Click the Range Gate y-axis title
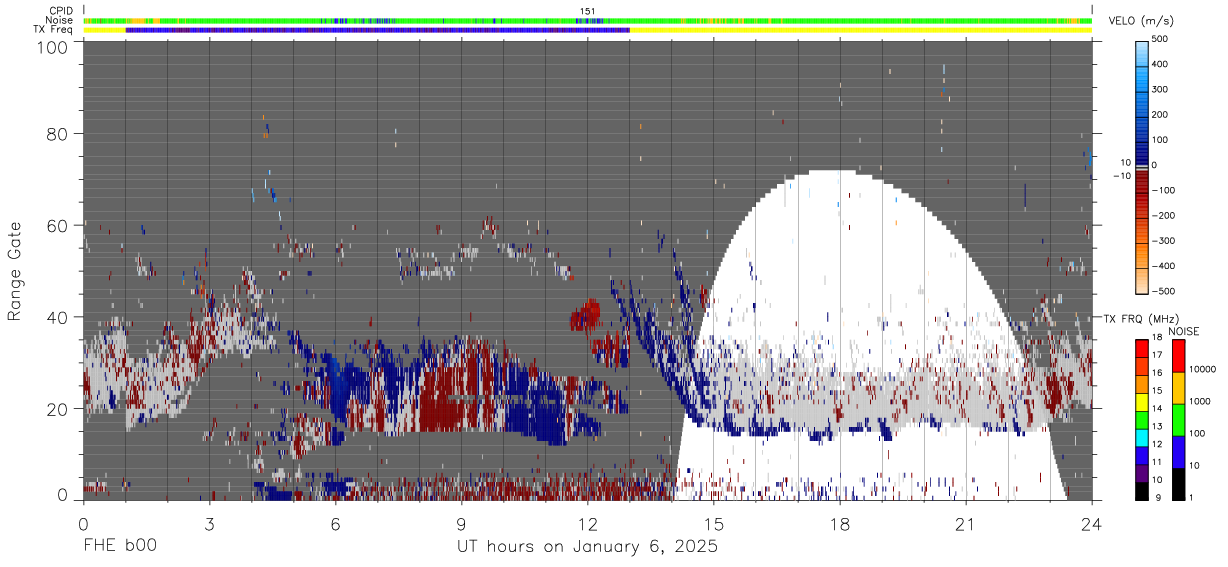 [16, 271]
